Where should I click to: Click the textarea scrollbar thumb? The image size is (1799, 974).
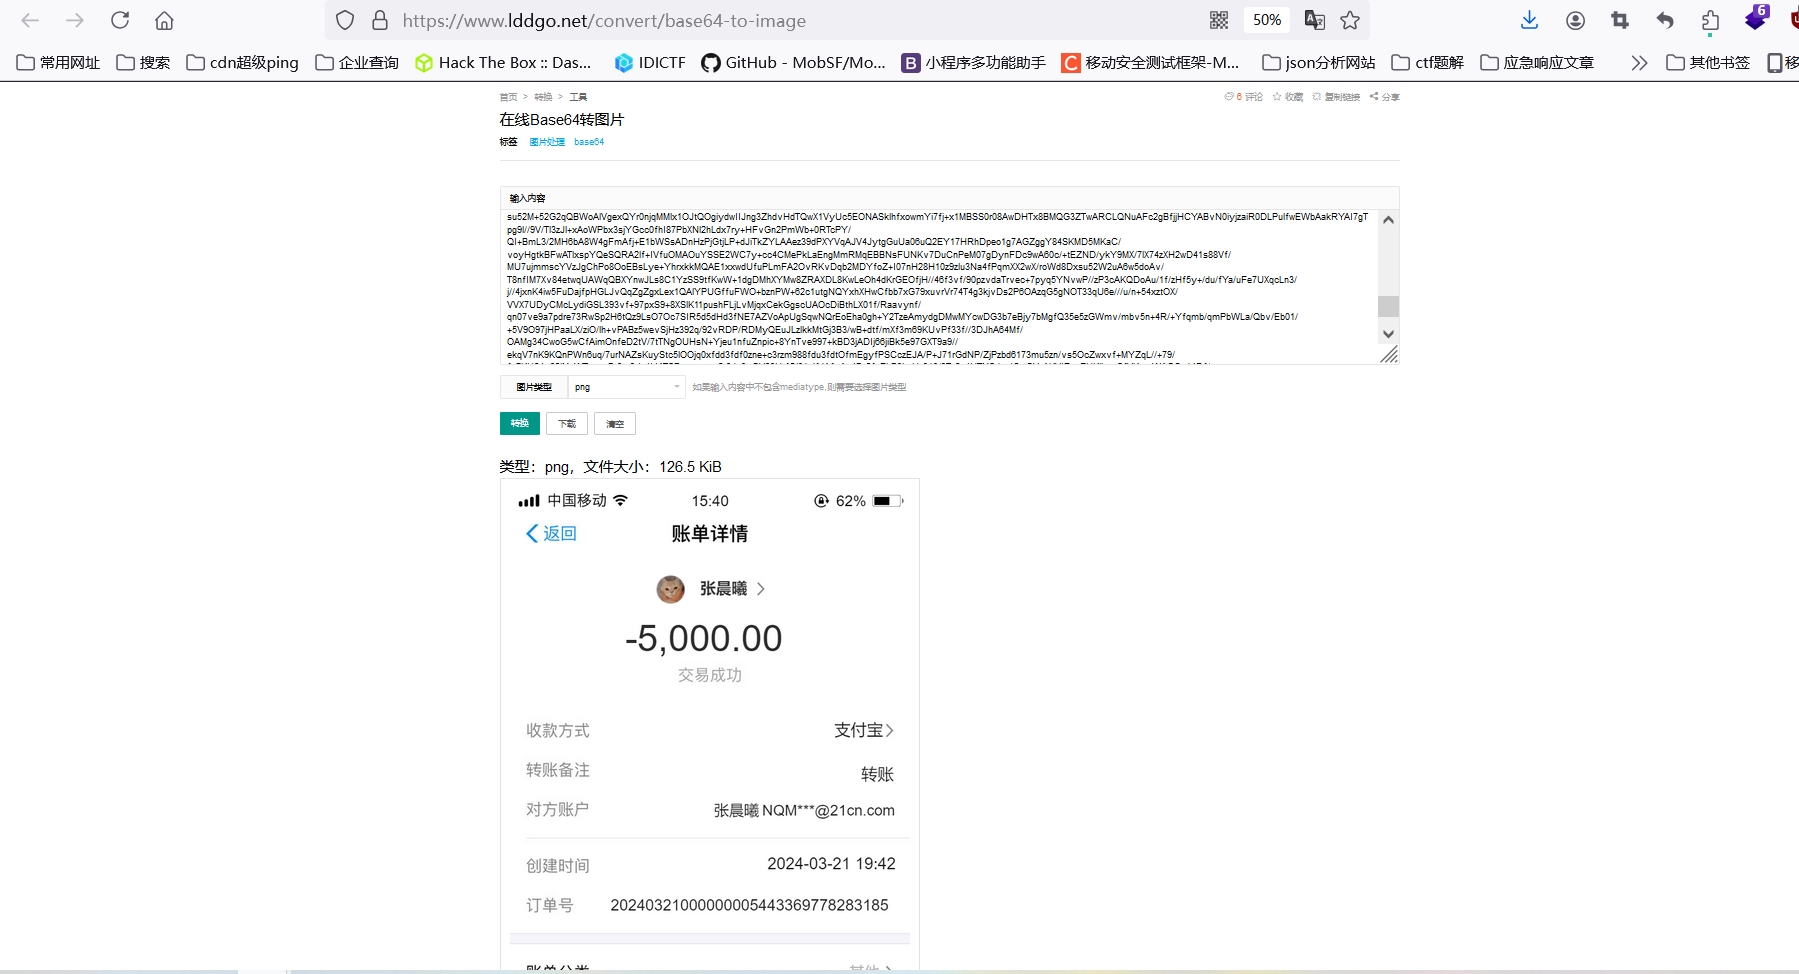coord(1388,306)
